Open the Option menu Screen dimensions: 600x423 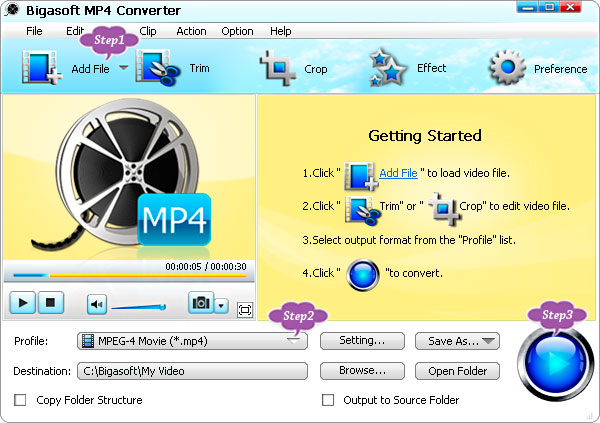(237, 31)
